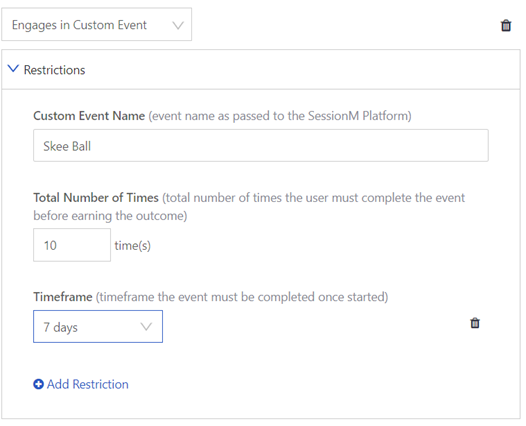This screenshot has height=426, width=526.
Task: Remove the Timeframe restriction with trash icon
Action: pyautogui.click(x=475, y=323)
